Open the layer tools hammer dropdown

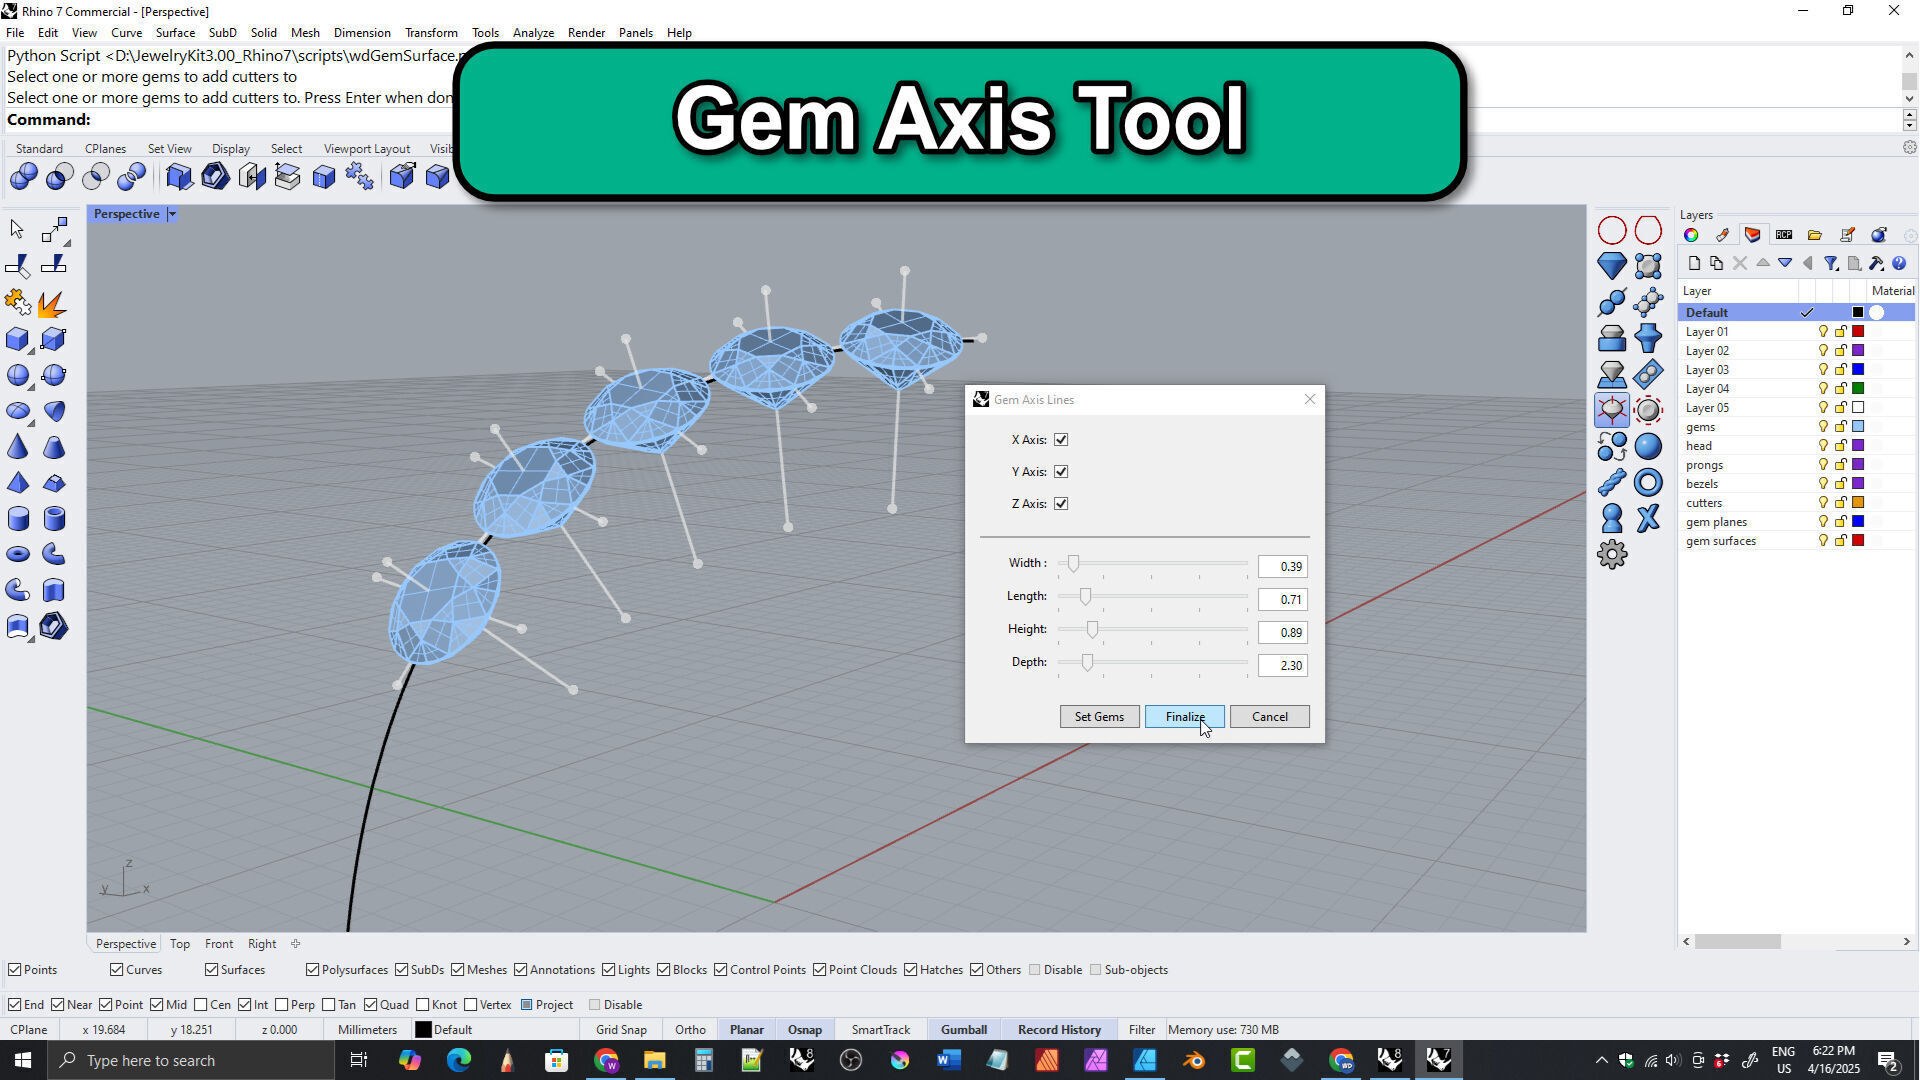coord(1877,264)
